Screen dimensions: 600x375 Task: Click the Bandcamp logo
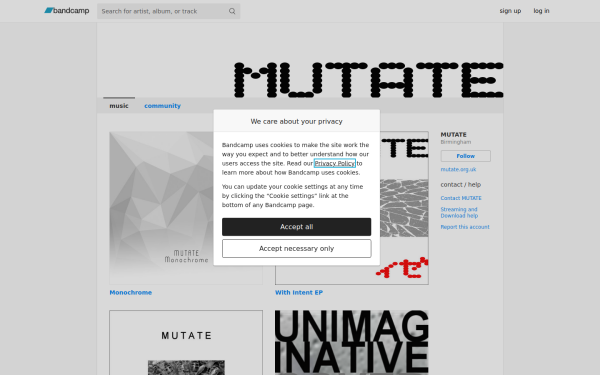pos(67,11)
